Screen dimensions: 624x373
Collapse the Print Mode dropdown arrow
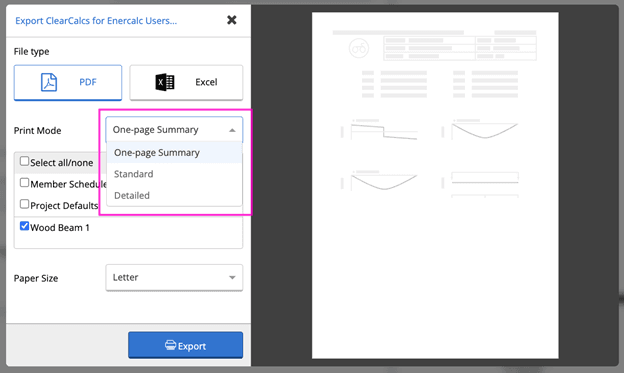point(232,130)
